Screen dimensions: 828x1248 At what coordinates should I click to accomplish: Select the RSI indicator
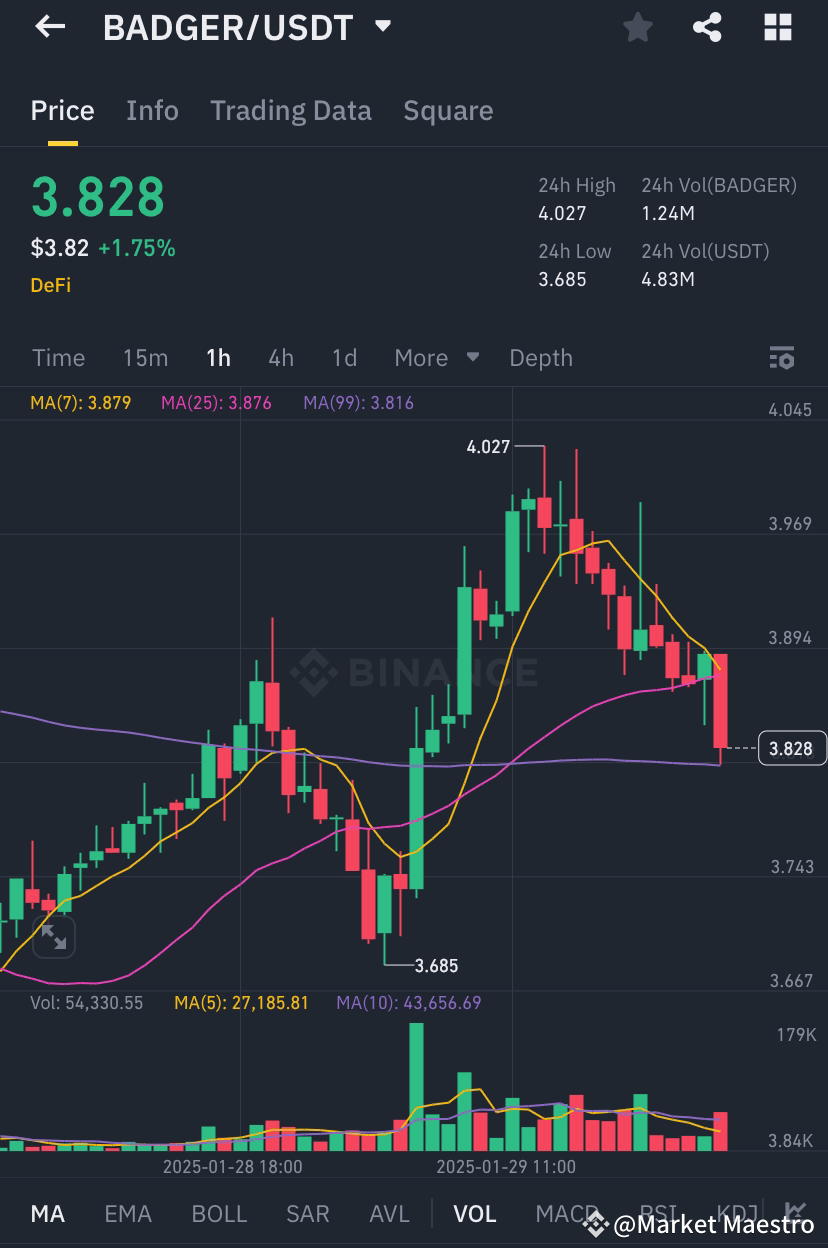click(x=659, y=1213)
